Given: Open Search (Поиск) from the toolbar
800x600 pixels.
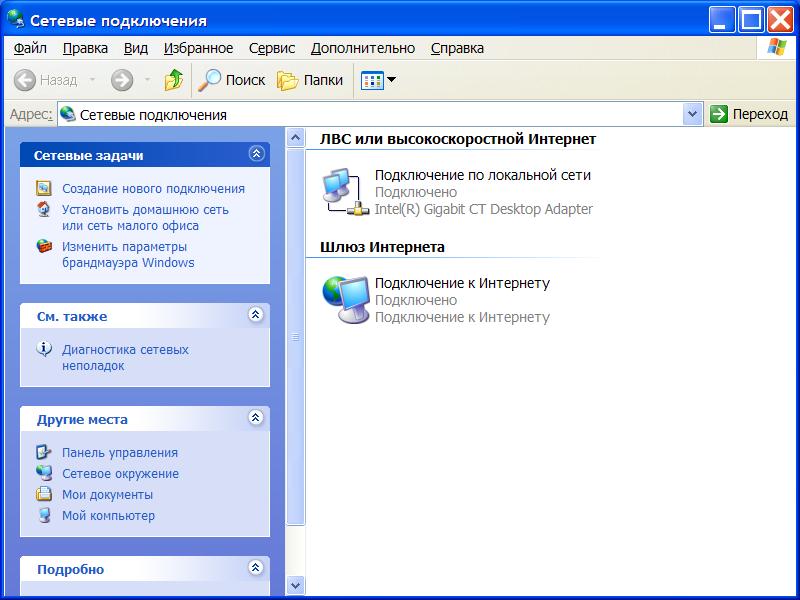Looking at the screenshot, I should click(x=231, y=80).
